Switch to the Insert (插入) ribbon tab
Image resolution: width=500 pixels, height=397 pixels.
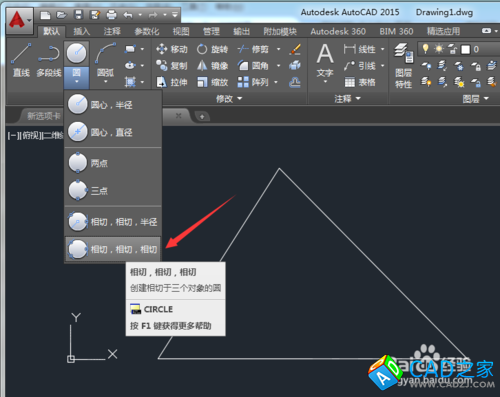82,32
